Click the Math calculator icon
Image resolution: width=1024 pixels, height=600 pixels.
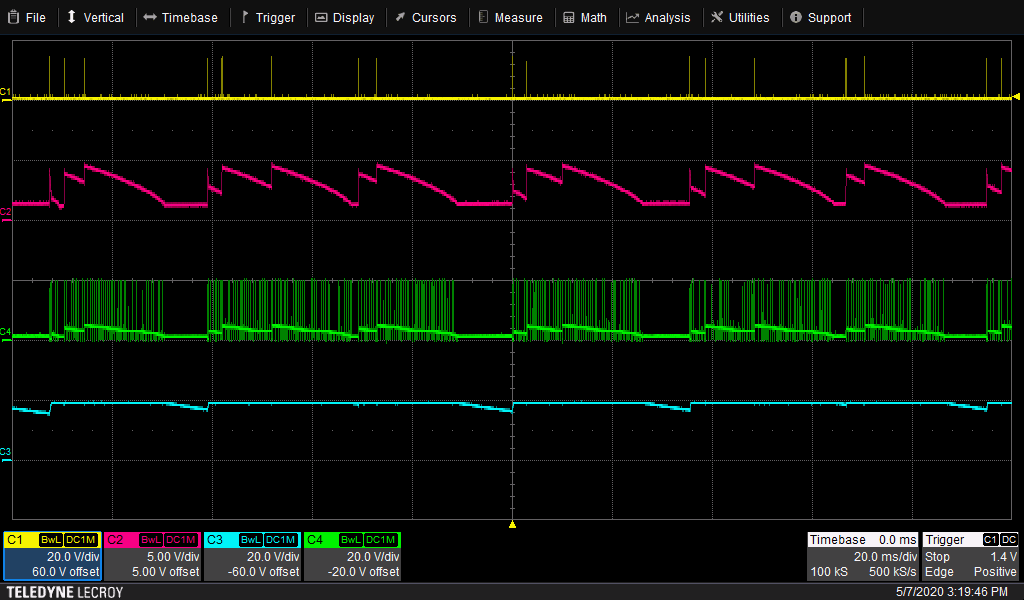click(x=568, y=17)
